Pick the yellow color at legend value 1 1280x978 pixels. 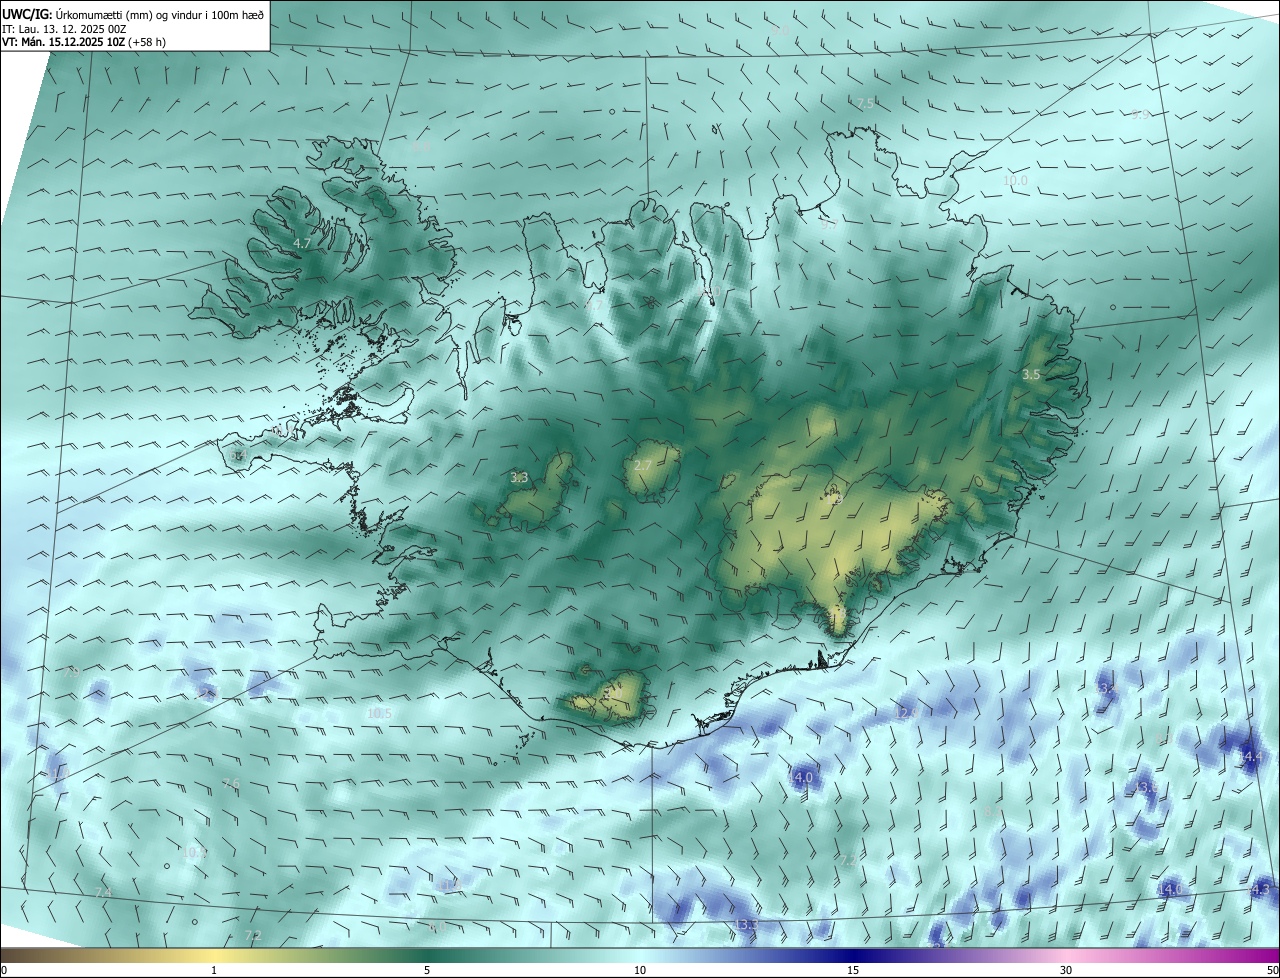click(214, 954)
